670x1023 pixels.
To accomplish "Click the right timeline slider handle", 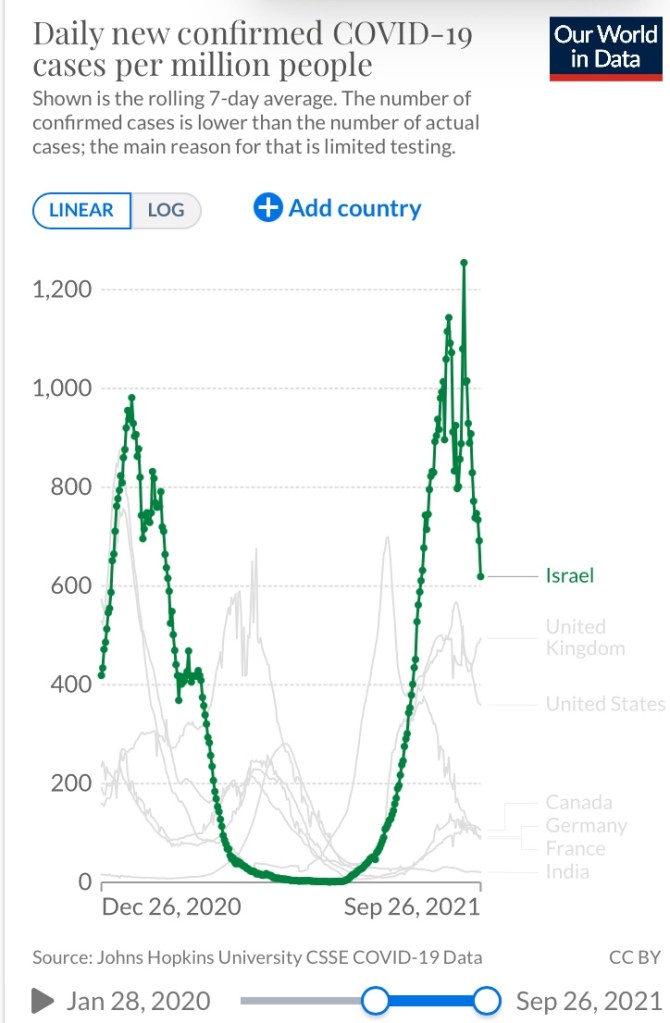I will pyautogui.click(x=486, y=1000).
